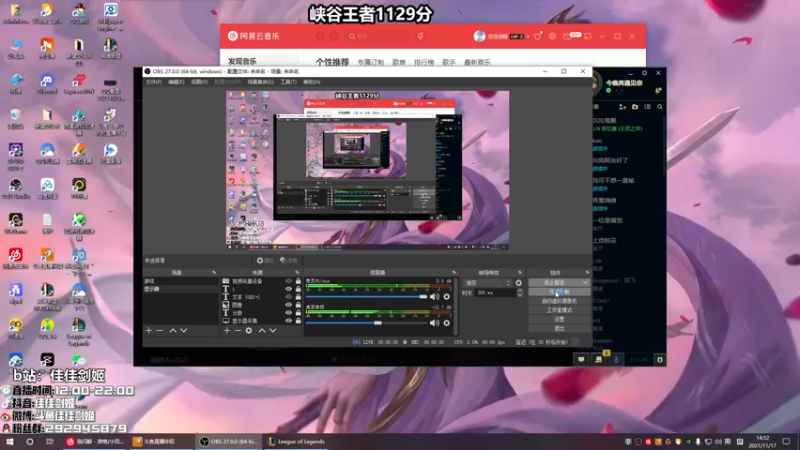Remove selected source with minus icon
Screen dimensions: 800x450
click(x=238, y=331)
